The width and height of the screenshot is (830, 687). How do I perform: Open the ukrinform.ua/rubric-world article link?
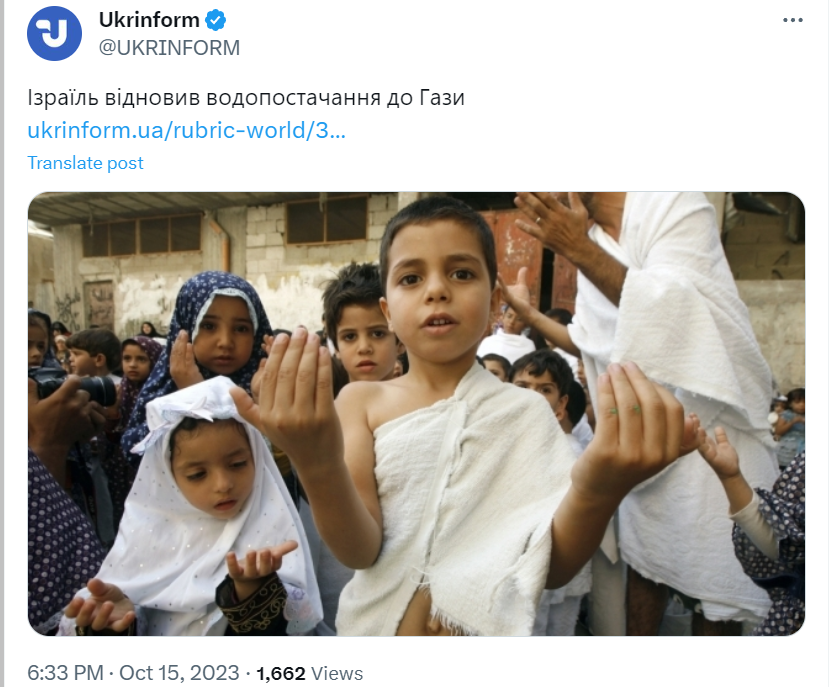point(186,130)
